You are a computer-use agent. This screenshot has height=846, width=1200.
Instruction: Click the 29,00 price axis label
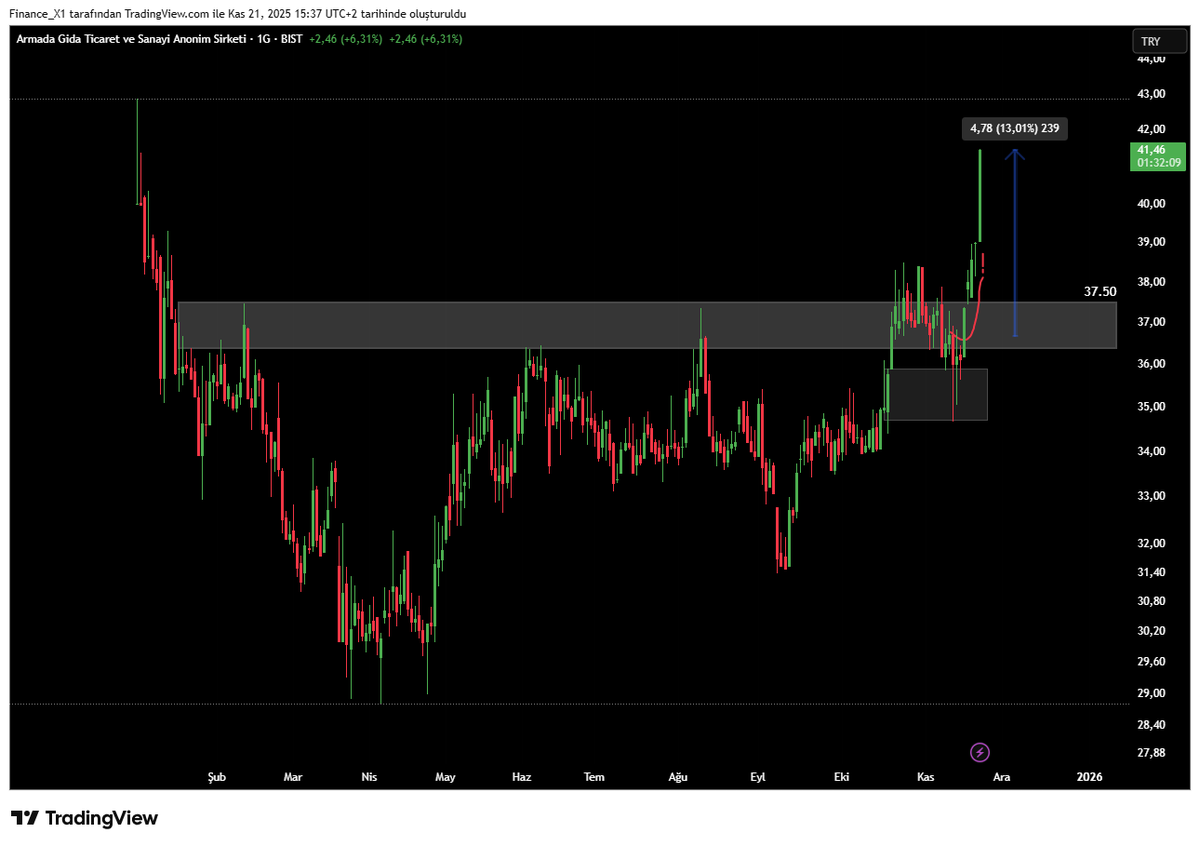point(1151,693)
